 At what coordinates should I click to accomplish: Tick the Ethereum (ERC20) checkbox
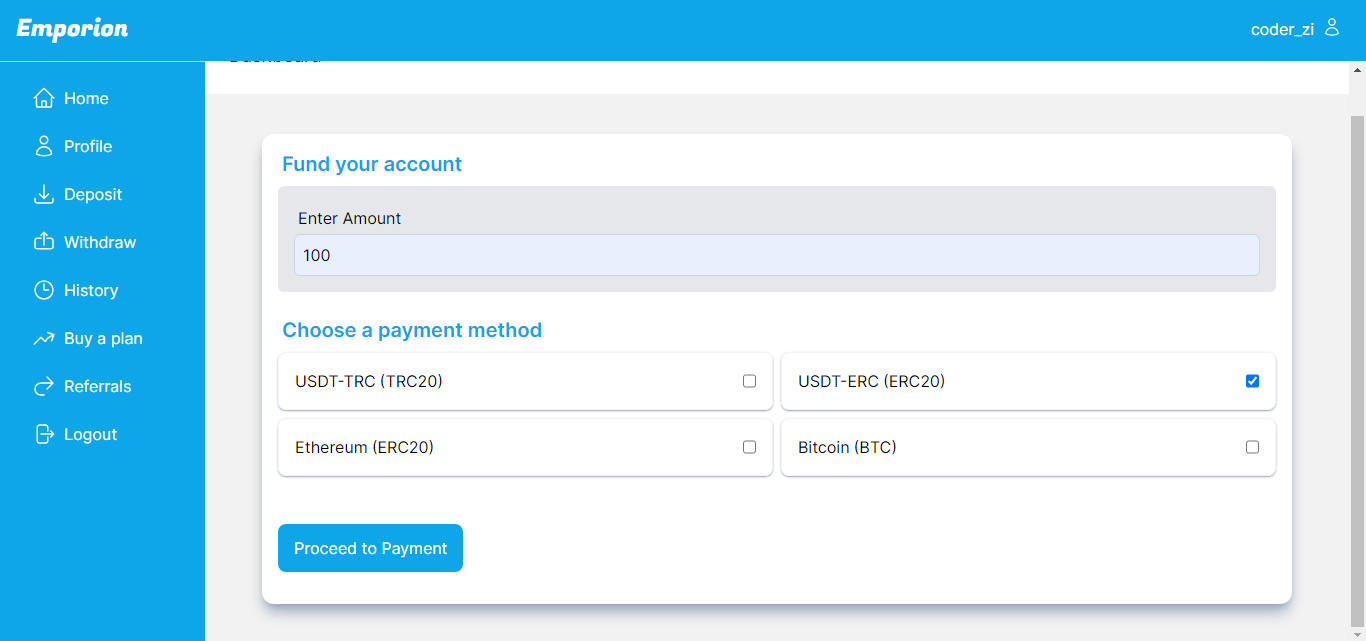pyautogui.click(x=749, y=447)
